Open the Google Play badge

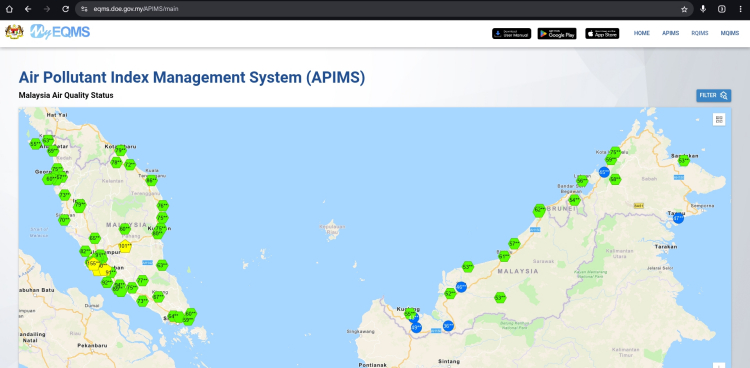click(x=557, y=33)
